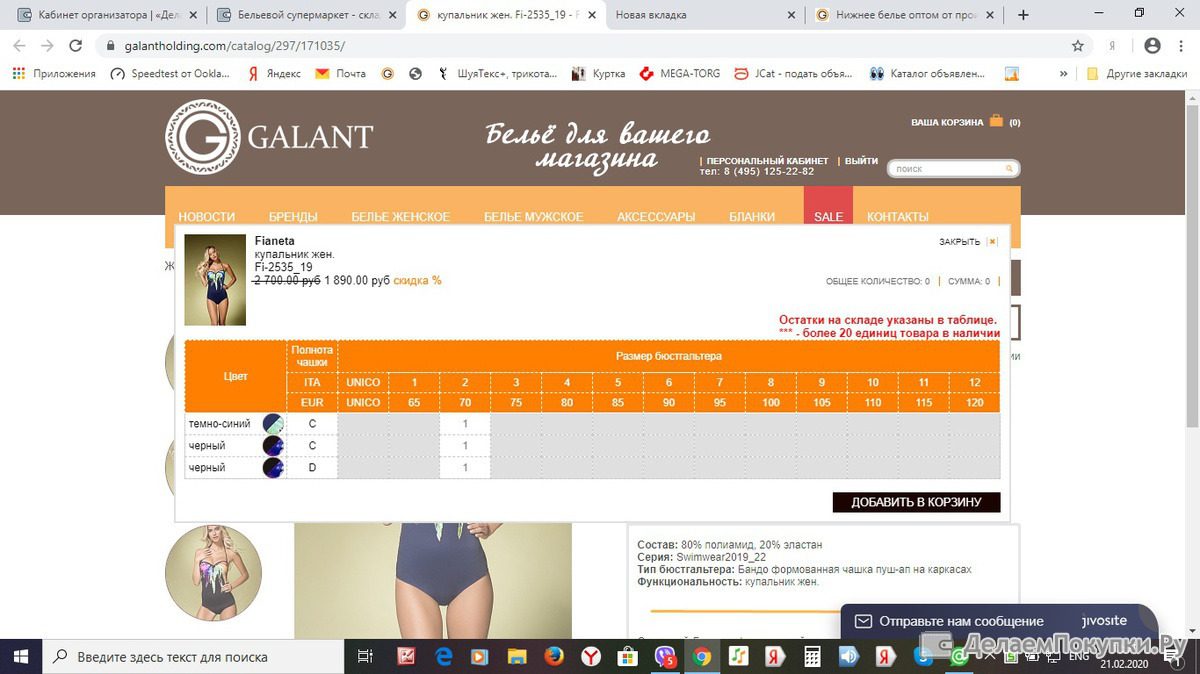Open Viber from the taskbar

coord(665,657)
